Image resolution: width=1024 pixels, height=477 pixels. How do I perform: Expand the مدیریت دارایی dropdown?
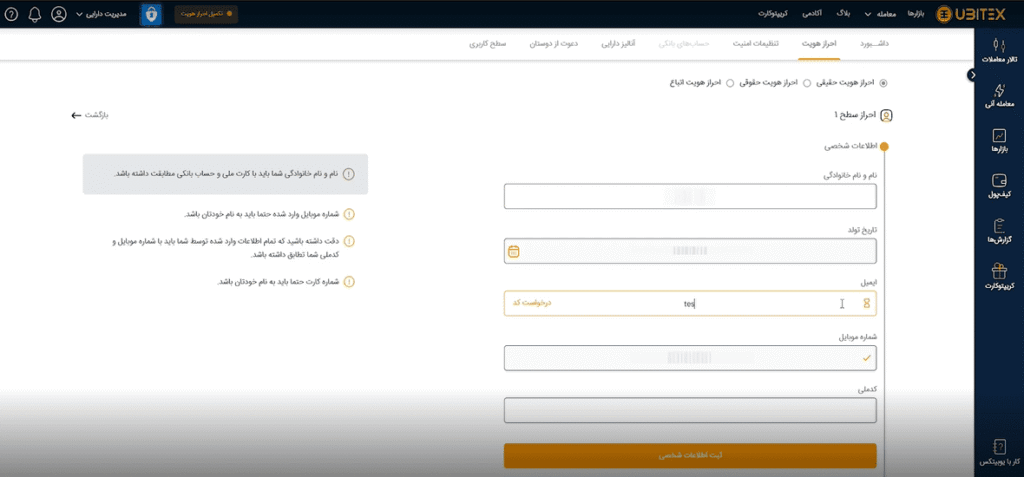click(103, 14)
